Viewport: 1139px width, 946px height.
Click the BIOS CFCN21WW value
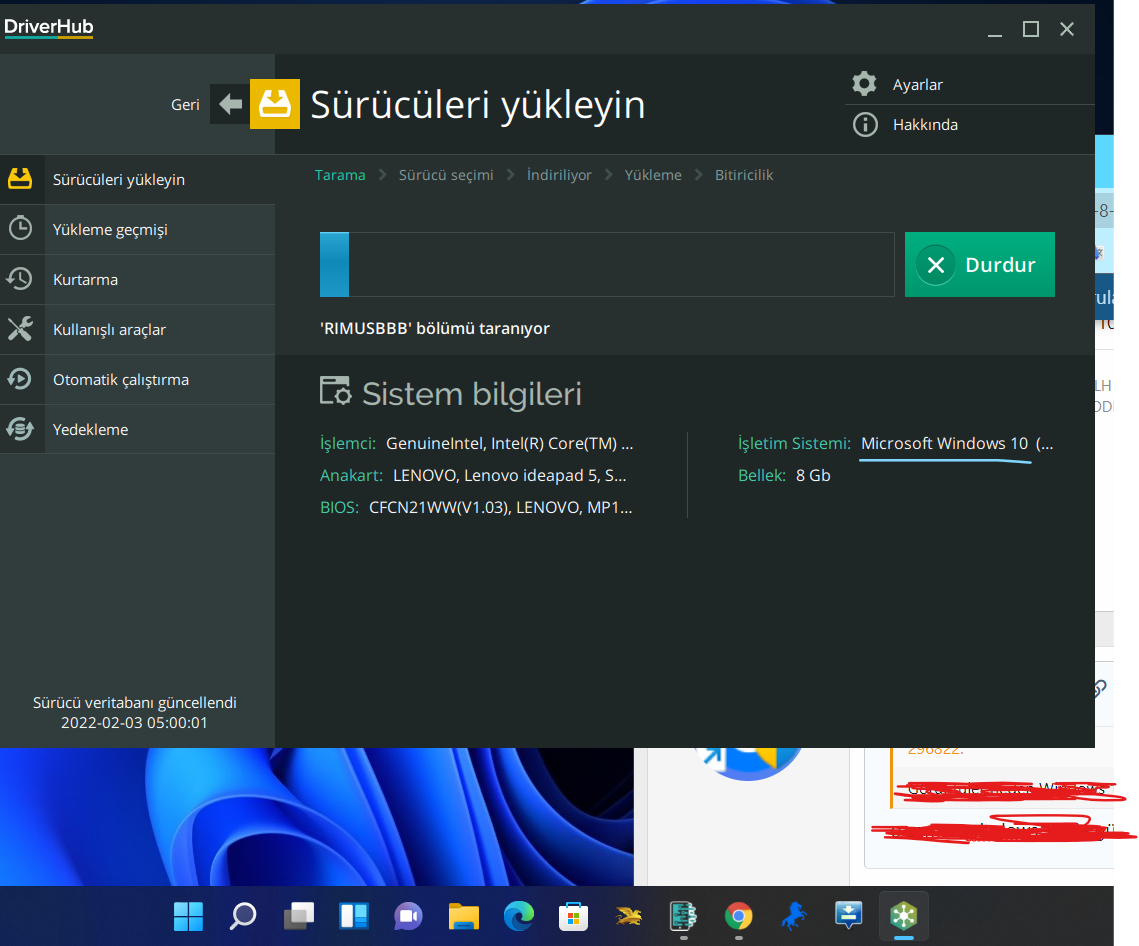pyautogui.click(x=500, y=507)
